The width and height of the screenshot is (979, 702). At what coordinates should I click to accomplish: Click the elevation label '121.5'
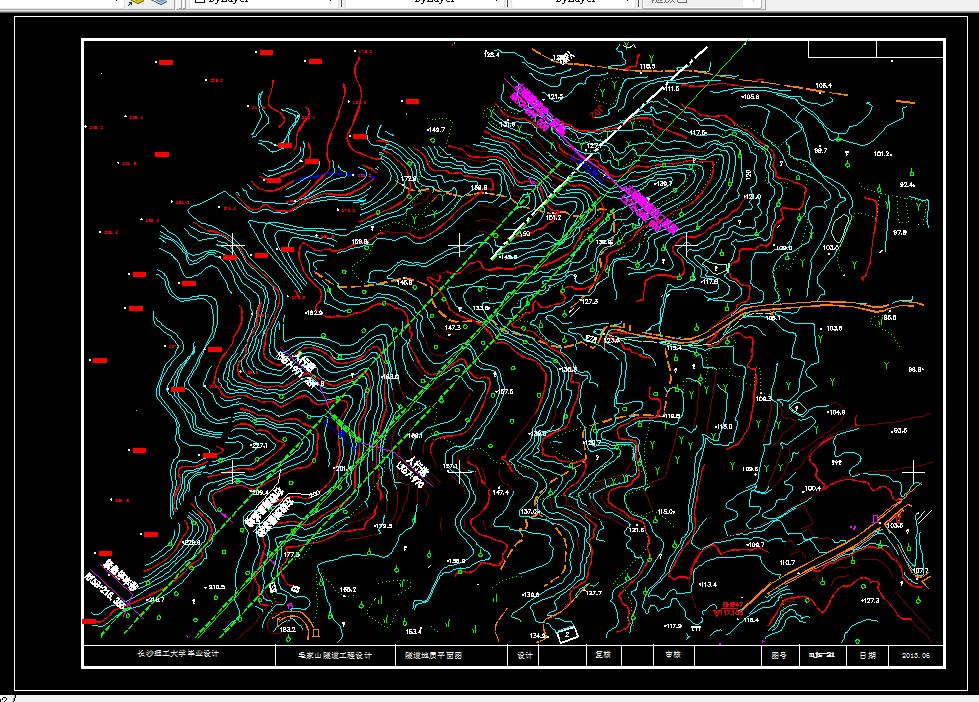(x=554, y=97)
